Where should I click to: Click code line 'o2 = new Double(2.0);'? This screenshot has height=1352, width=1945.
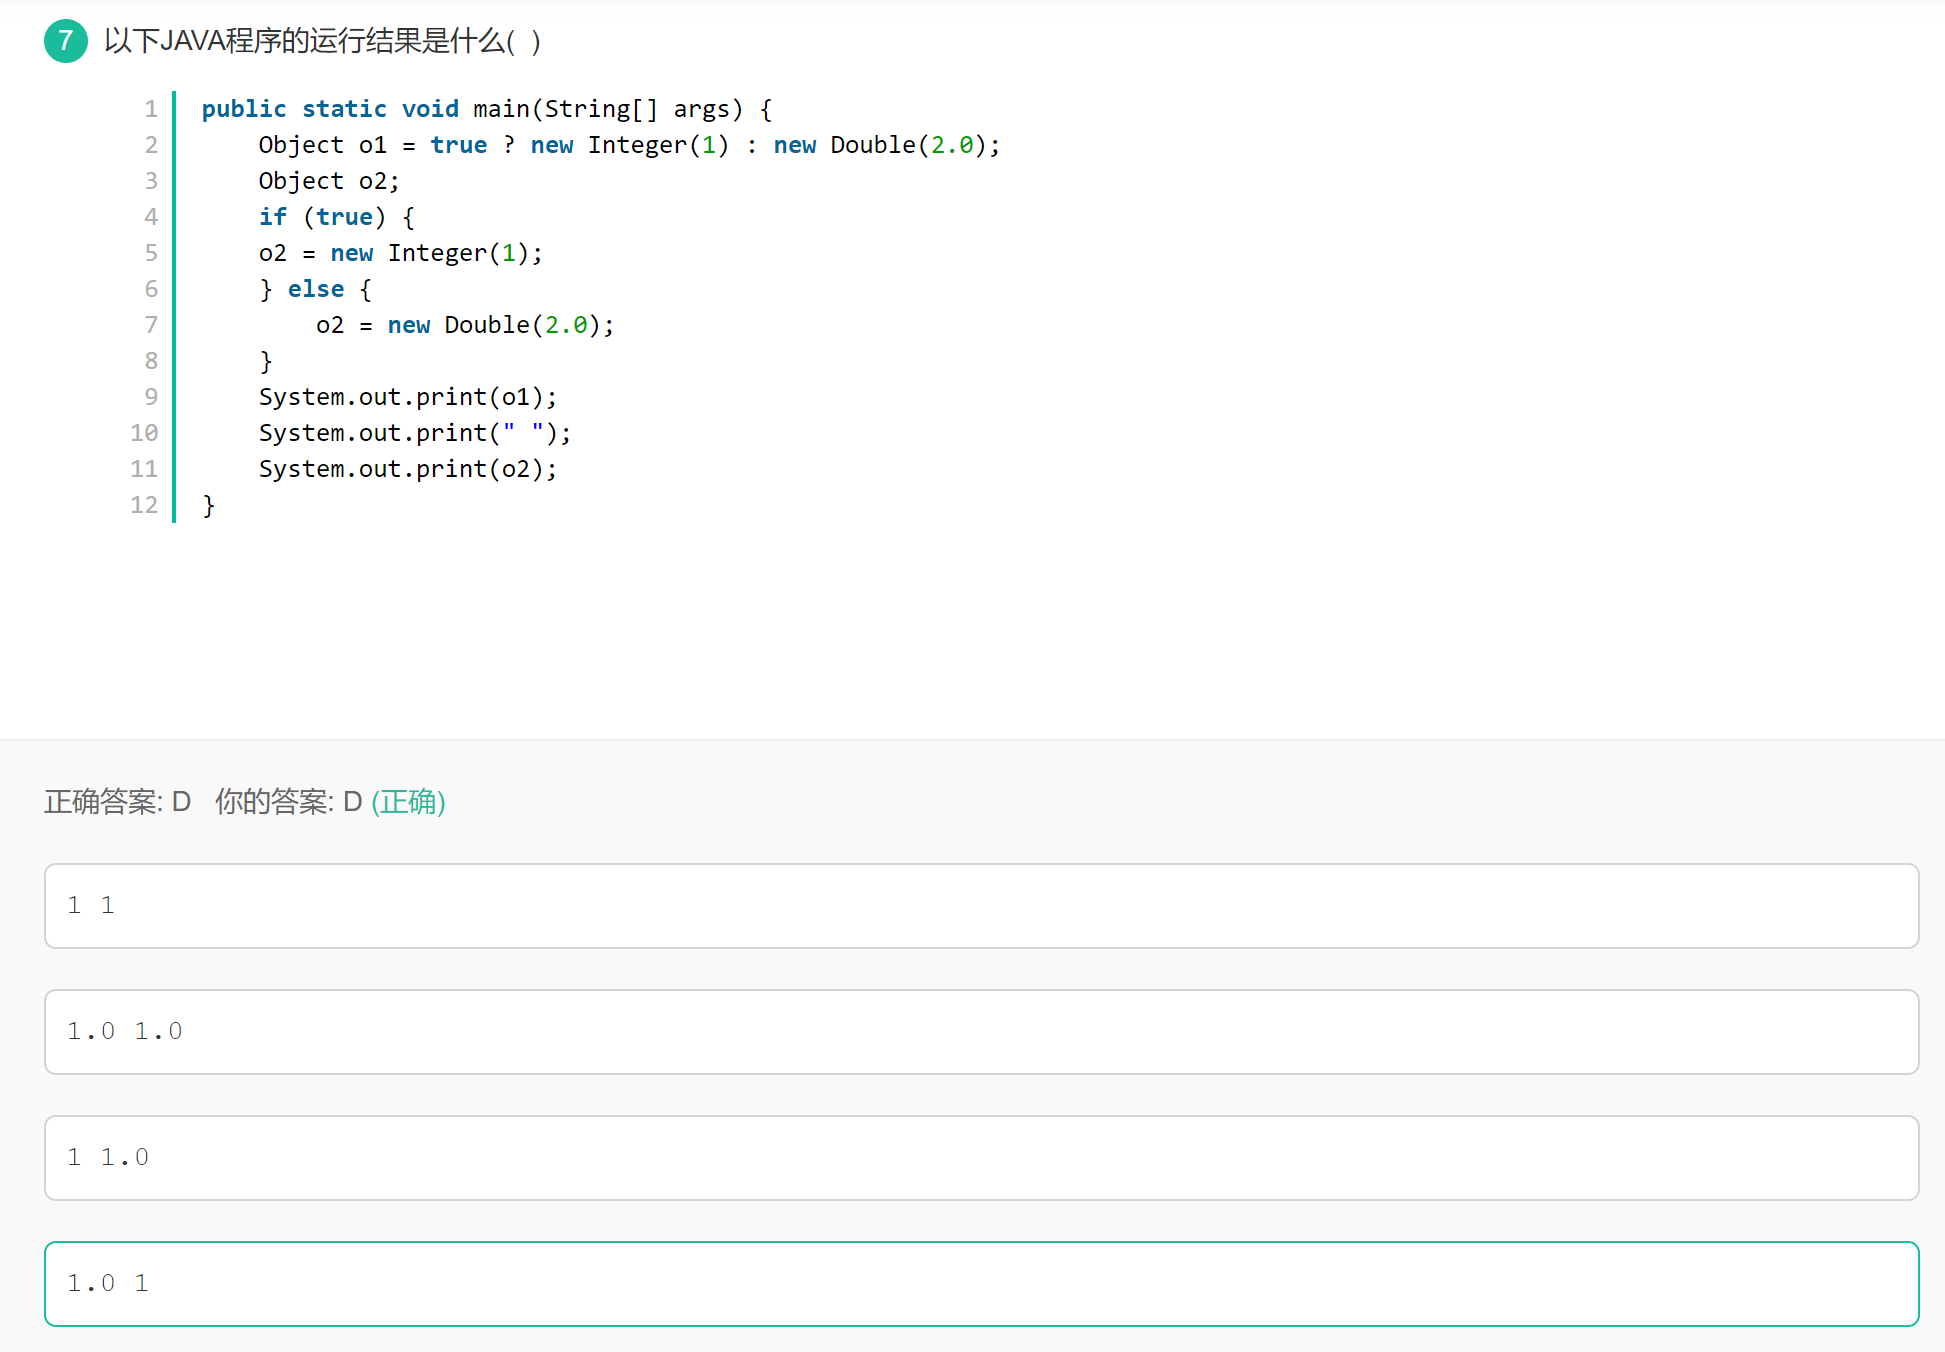click(x=465, y=325)
